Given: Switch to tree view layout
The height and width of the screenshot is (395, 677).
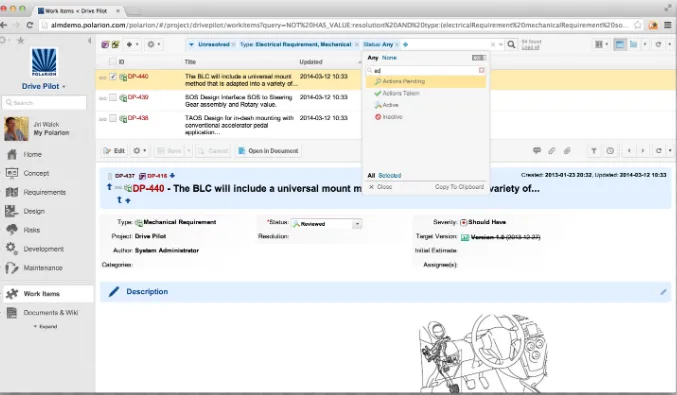Looking at the screenshot, I should pyautogui.click(x=633, y=44).
